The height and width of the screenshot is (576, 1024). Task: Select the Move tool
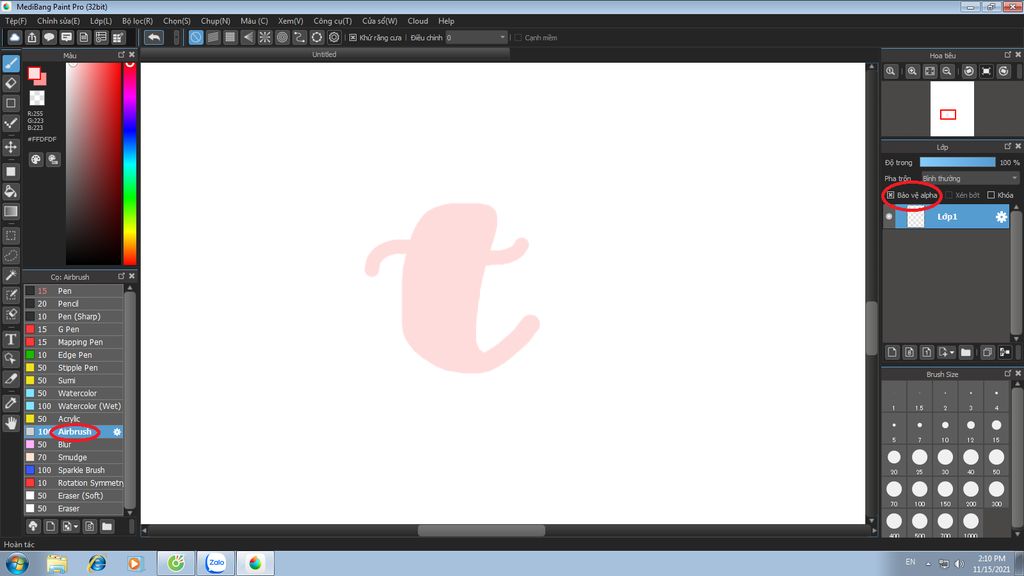[11, 147]
